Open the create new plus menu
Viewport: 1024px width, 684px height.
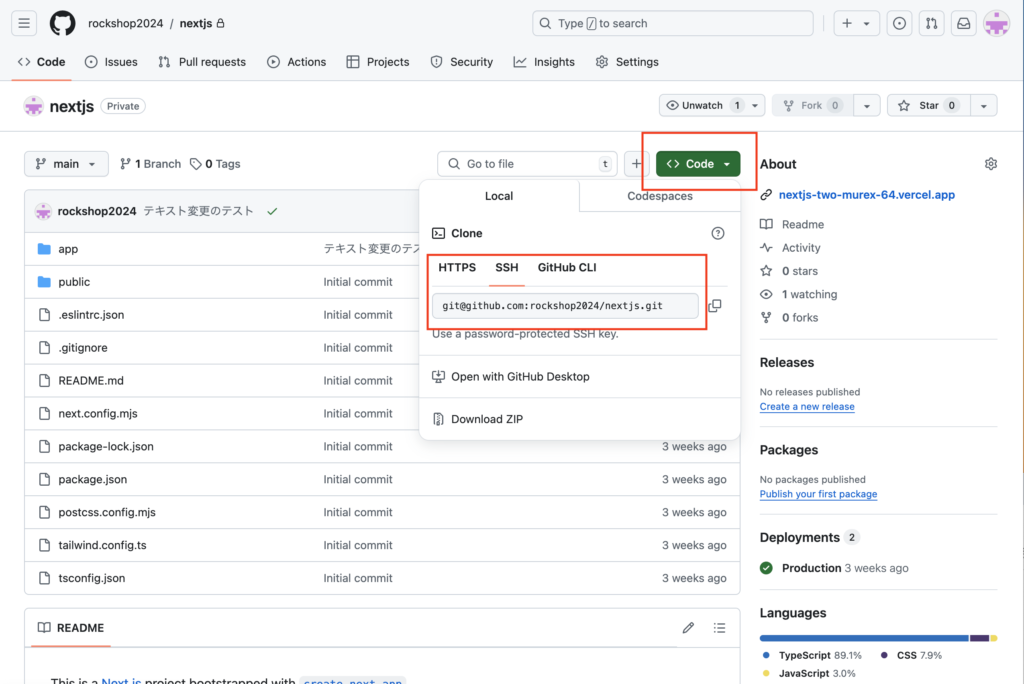[x=856, y=24]
